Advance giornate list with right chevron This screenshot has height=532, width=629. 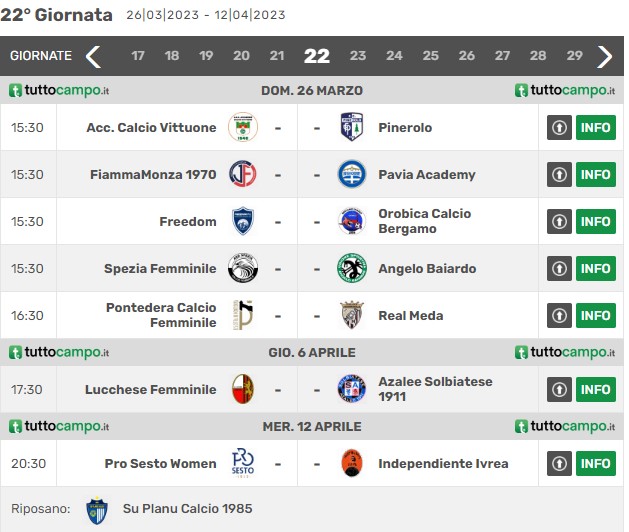click(605, 57)
